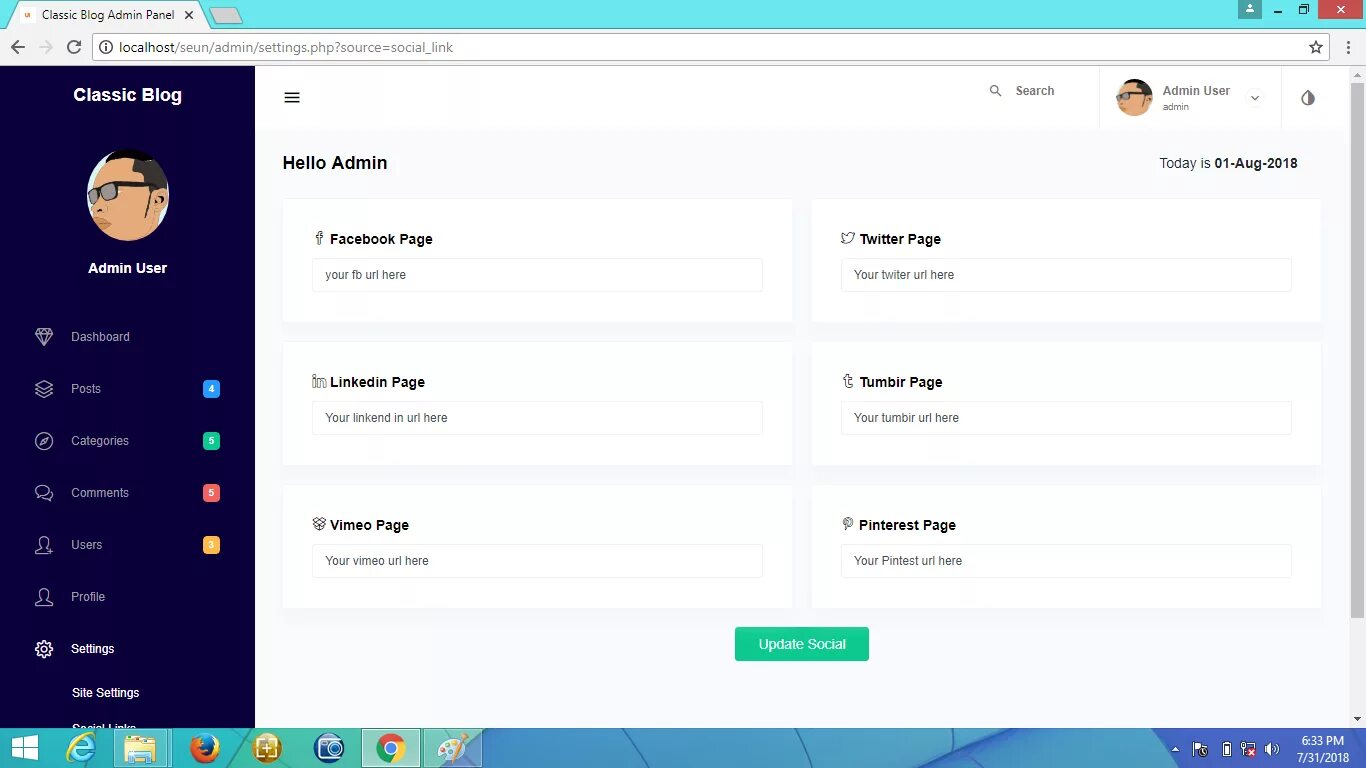1366x768 pixels.
Task: Click into the Twitter URL field
Action: (1066, 275)
